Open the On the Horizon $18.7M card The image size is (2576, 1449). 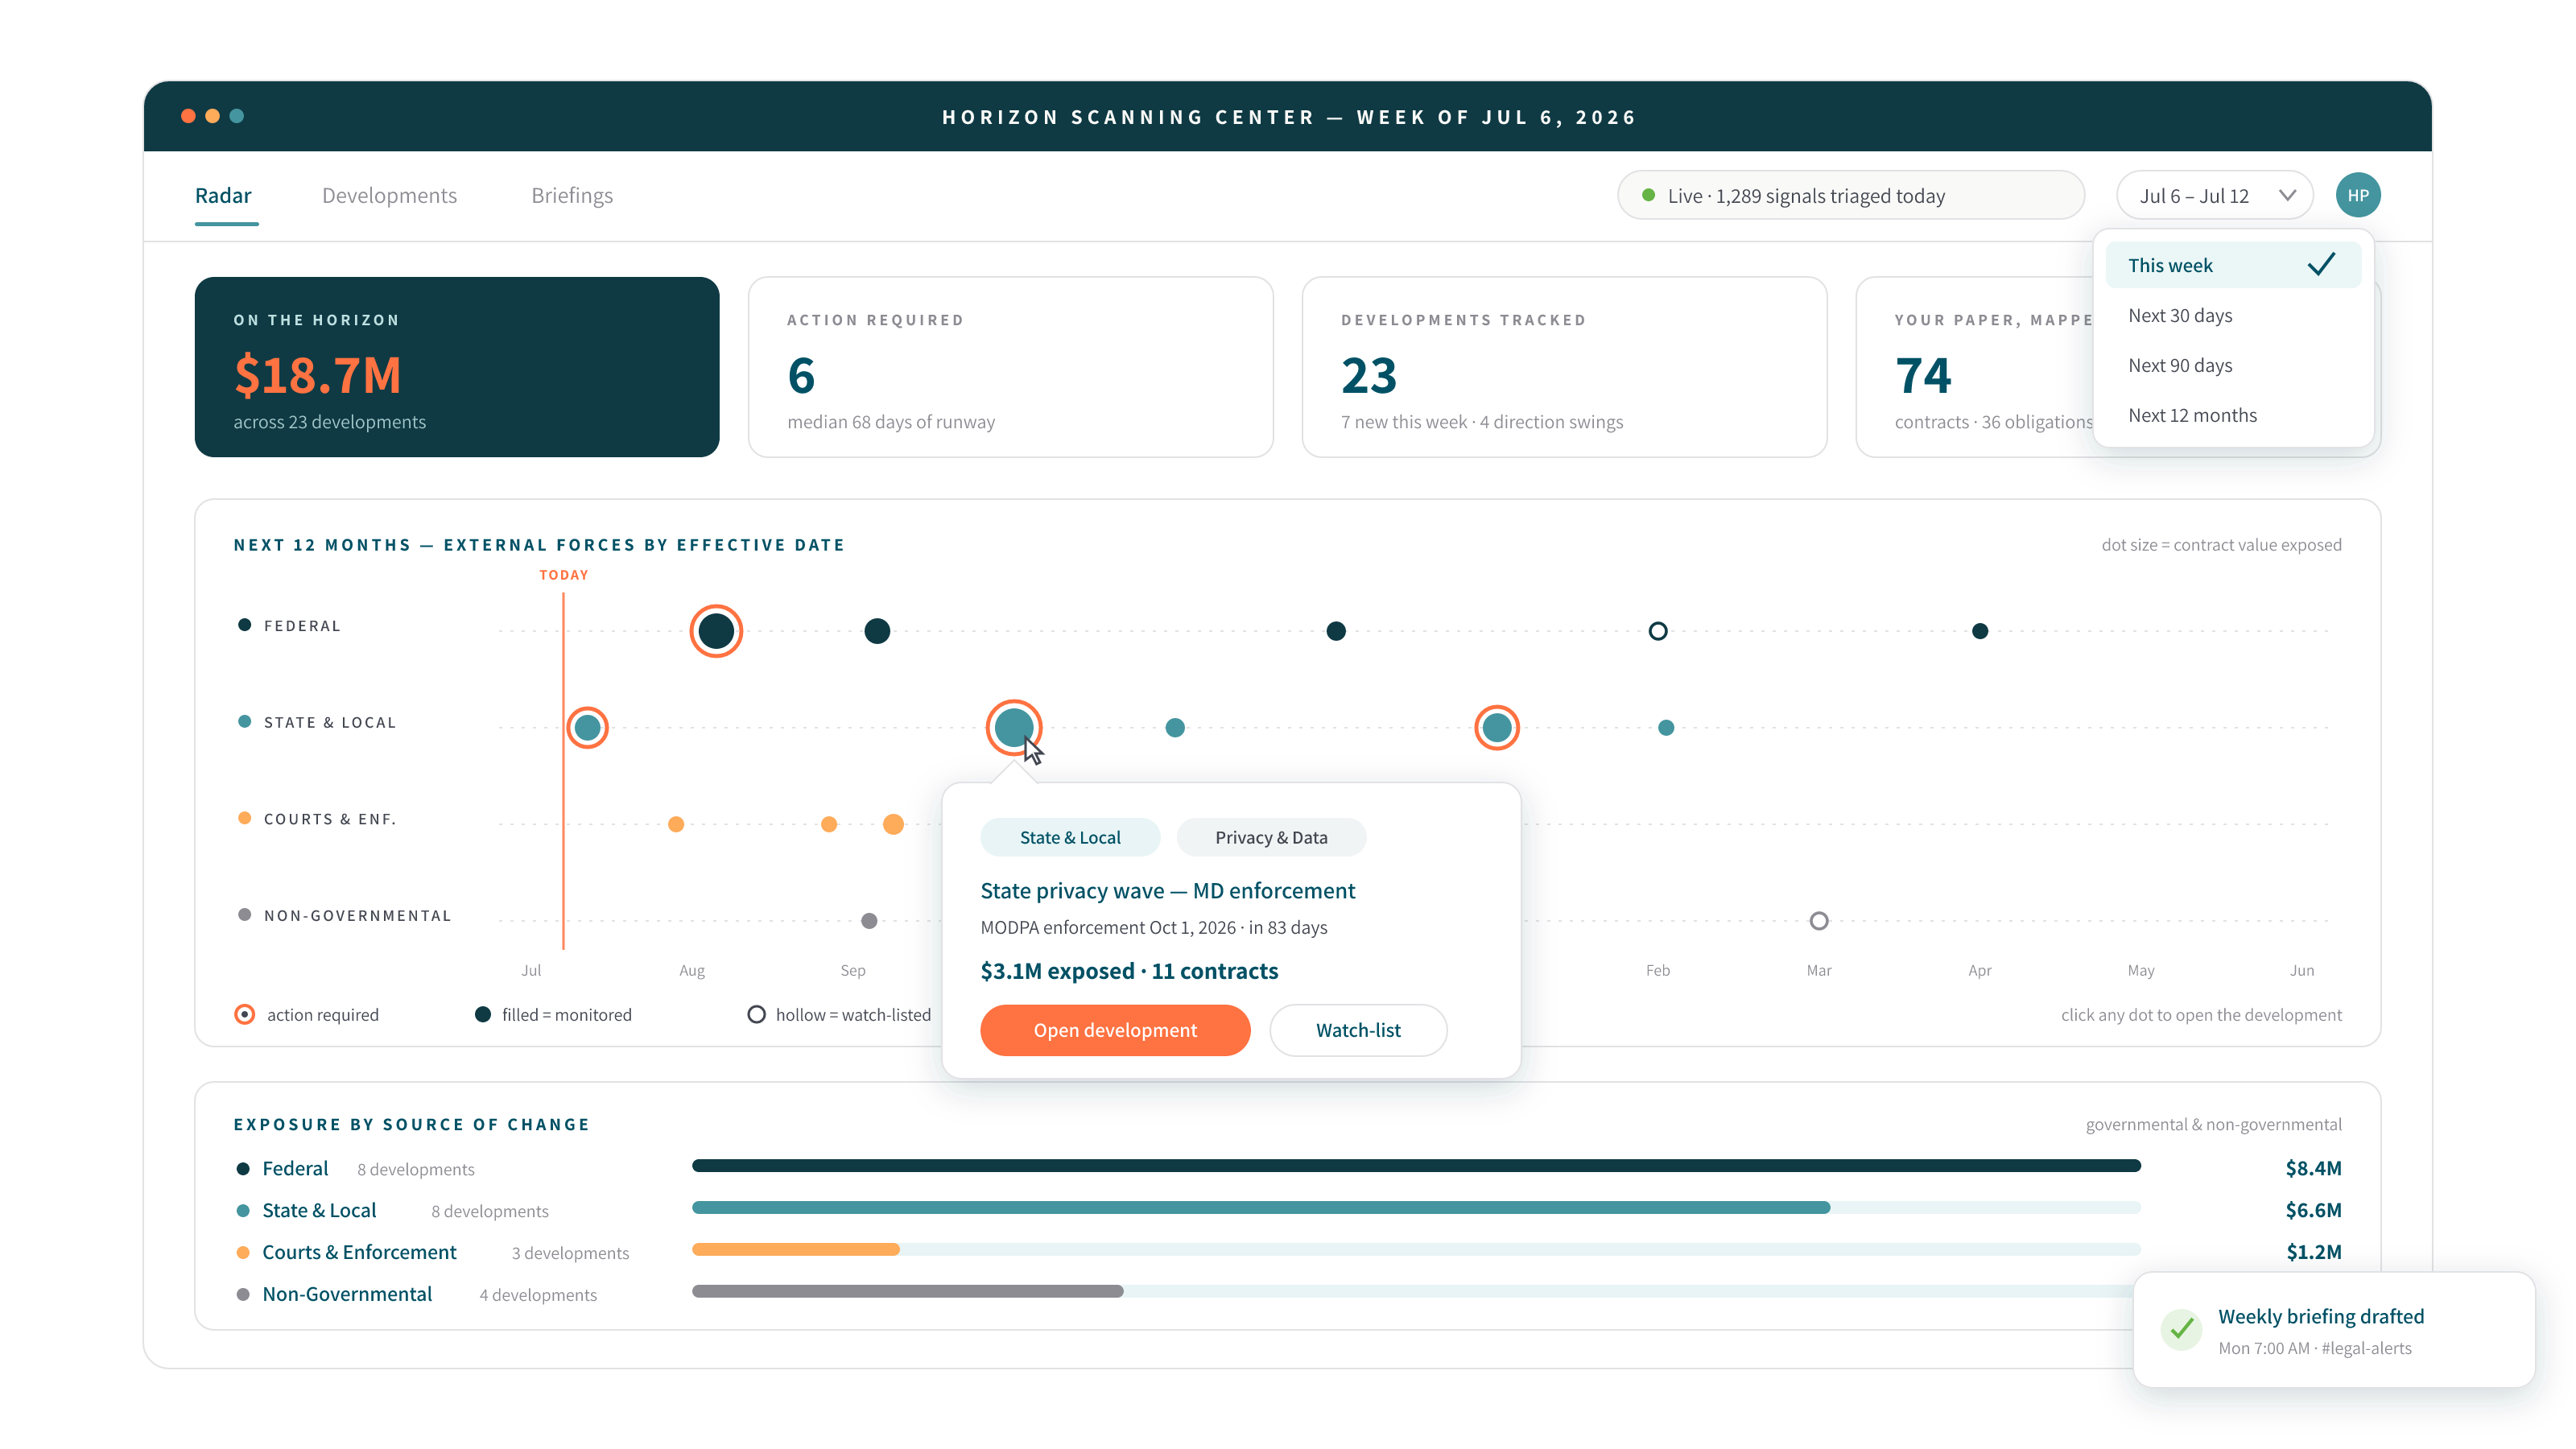[x=457, y=367]
